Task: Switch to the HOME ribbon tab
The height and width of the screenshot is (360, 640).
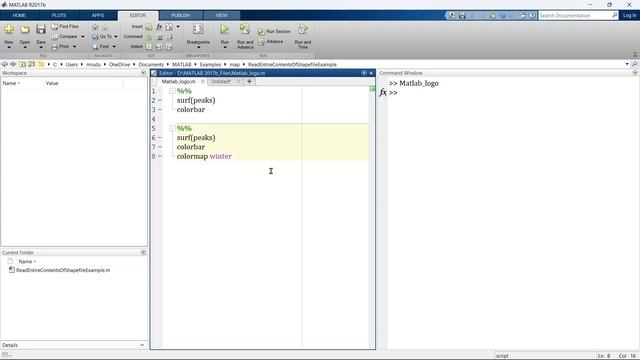Action: click(x=19, y=16)
